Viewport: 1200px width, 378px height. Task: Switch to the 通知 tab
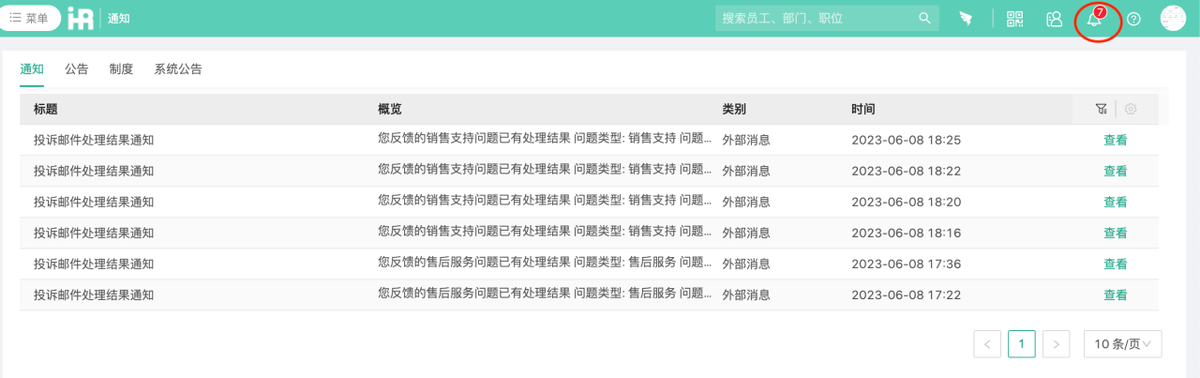(x=32, y=69)
